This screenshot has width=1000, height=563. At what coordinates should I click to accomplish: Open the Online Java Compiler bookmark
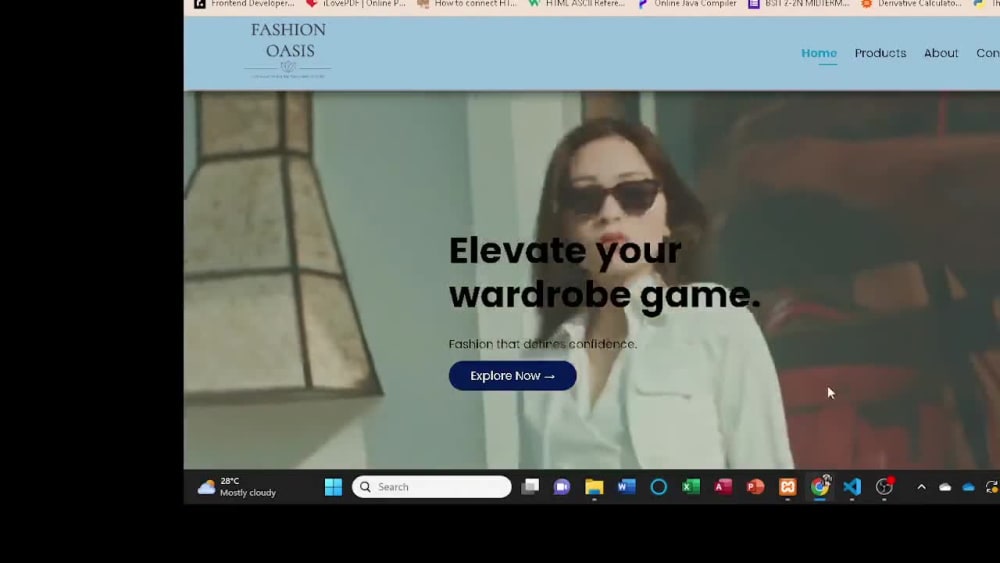(x=688, y=4)
